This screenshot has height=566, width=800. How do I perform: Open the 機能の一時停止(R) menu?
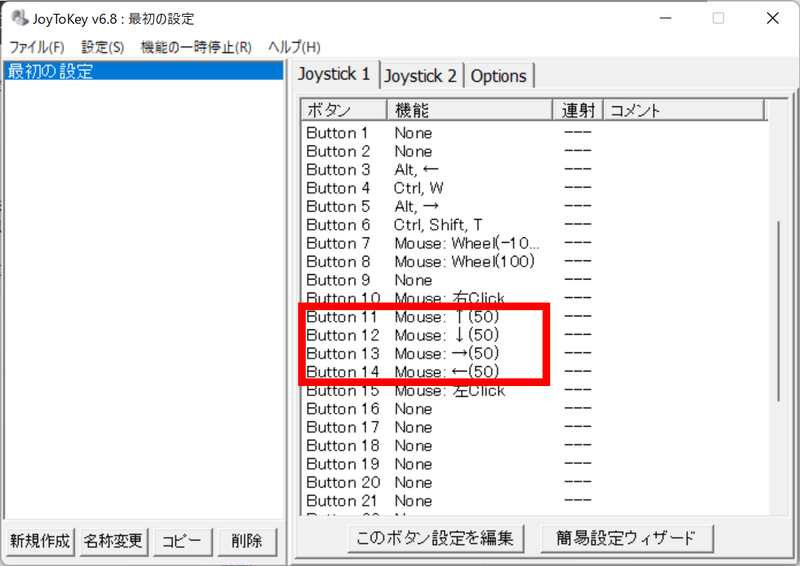pyautogui.click(x=196, y=47)
